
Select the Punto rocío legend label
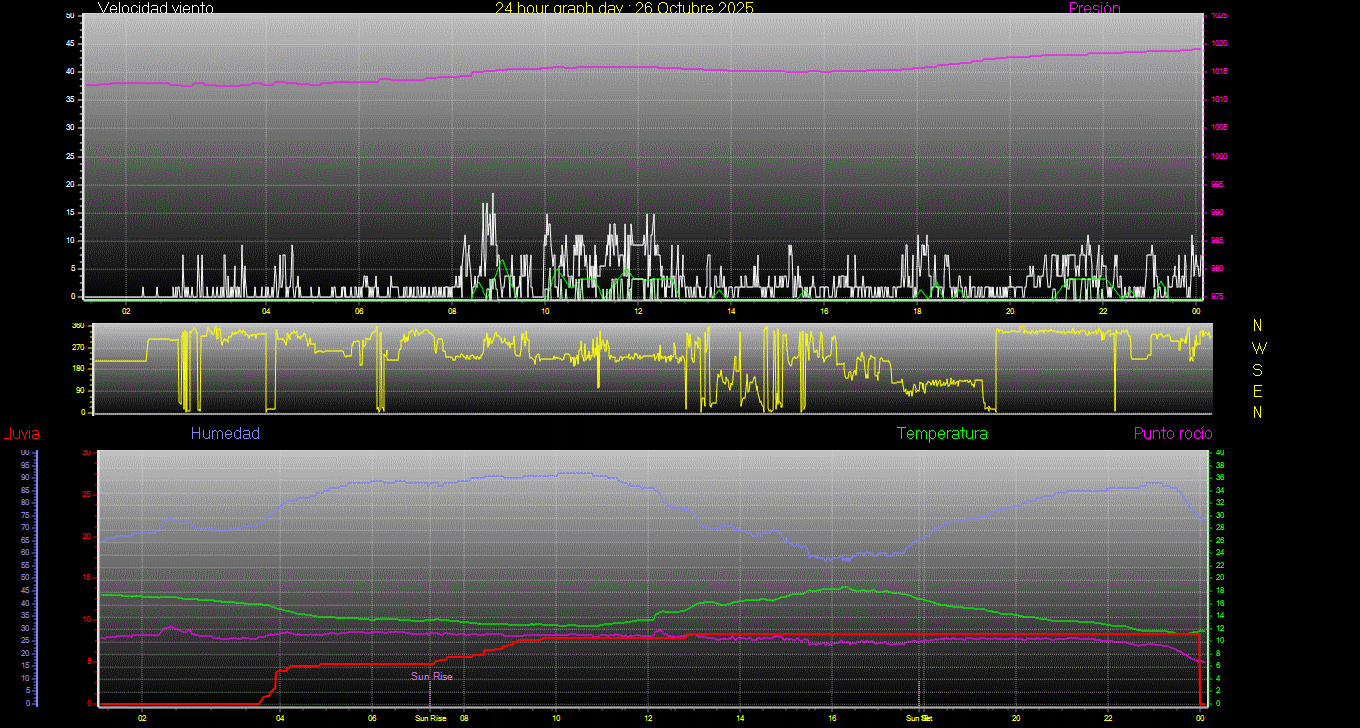coord(1172,434)
